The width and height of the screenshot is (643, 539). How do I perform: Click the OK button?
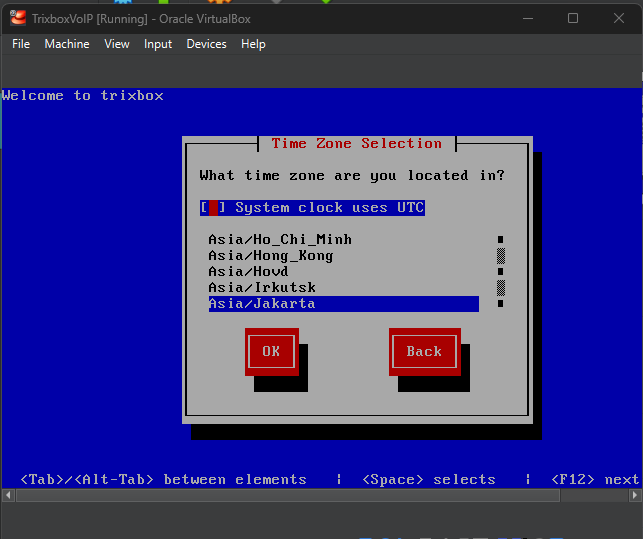pos(271,352)
